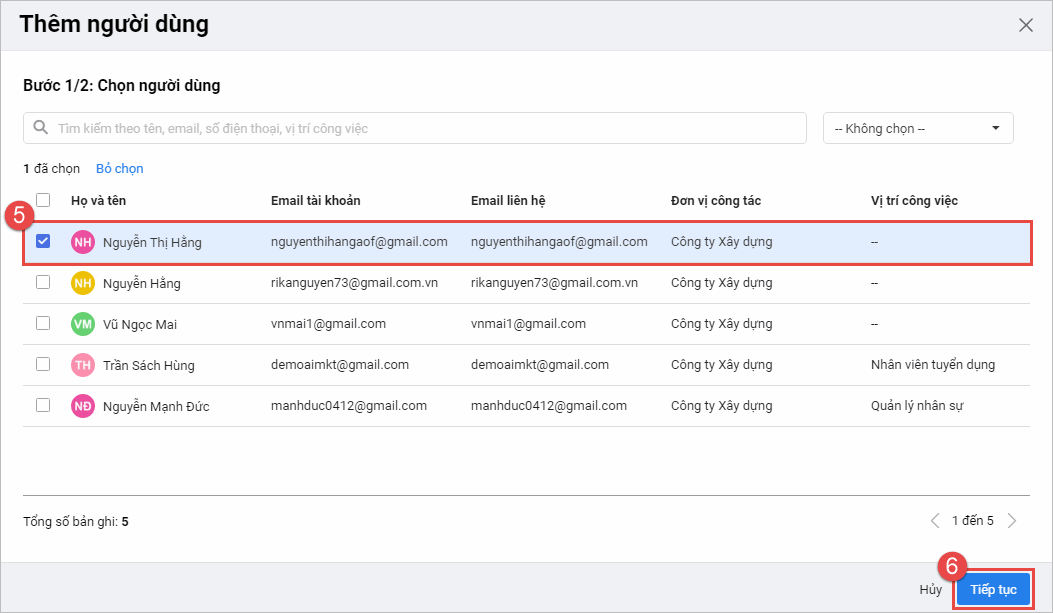Go to the next page arrow
This screenshot has width=1053, height=613.
tap(1012, 520)
